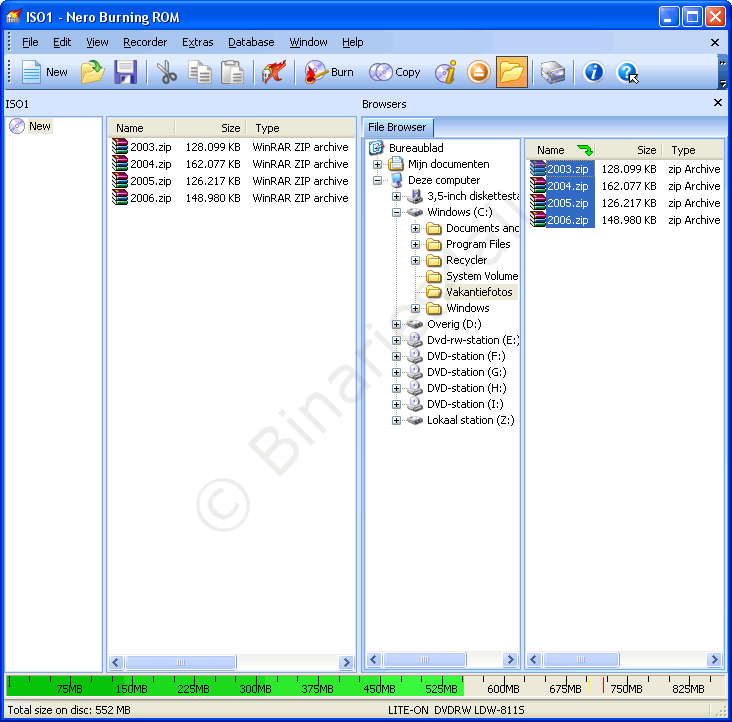Eject disc with the orange eject icon
The image size is (732, 722).
click(x=479, y=72)
